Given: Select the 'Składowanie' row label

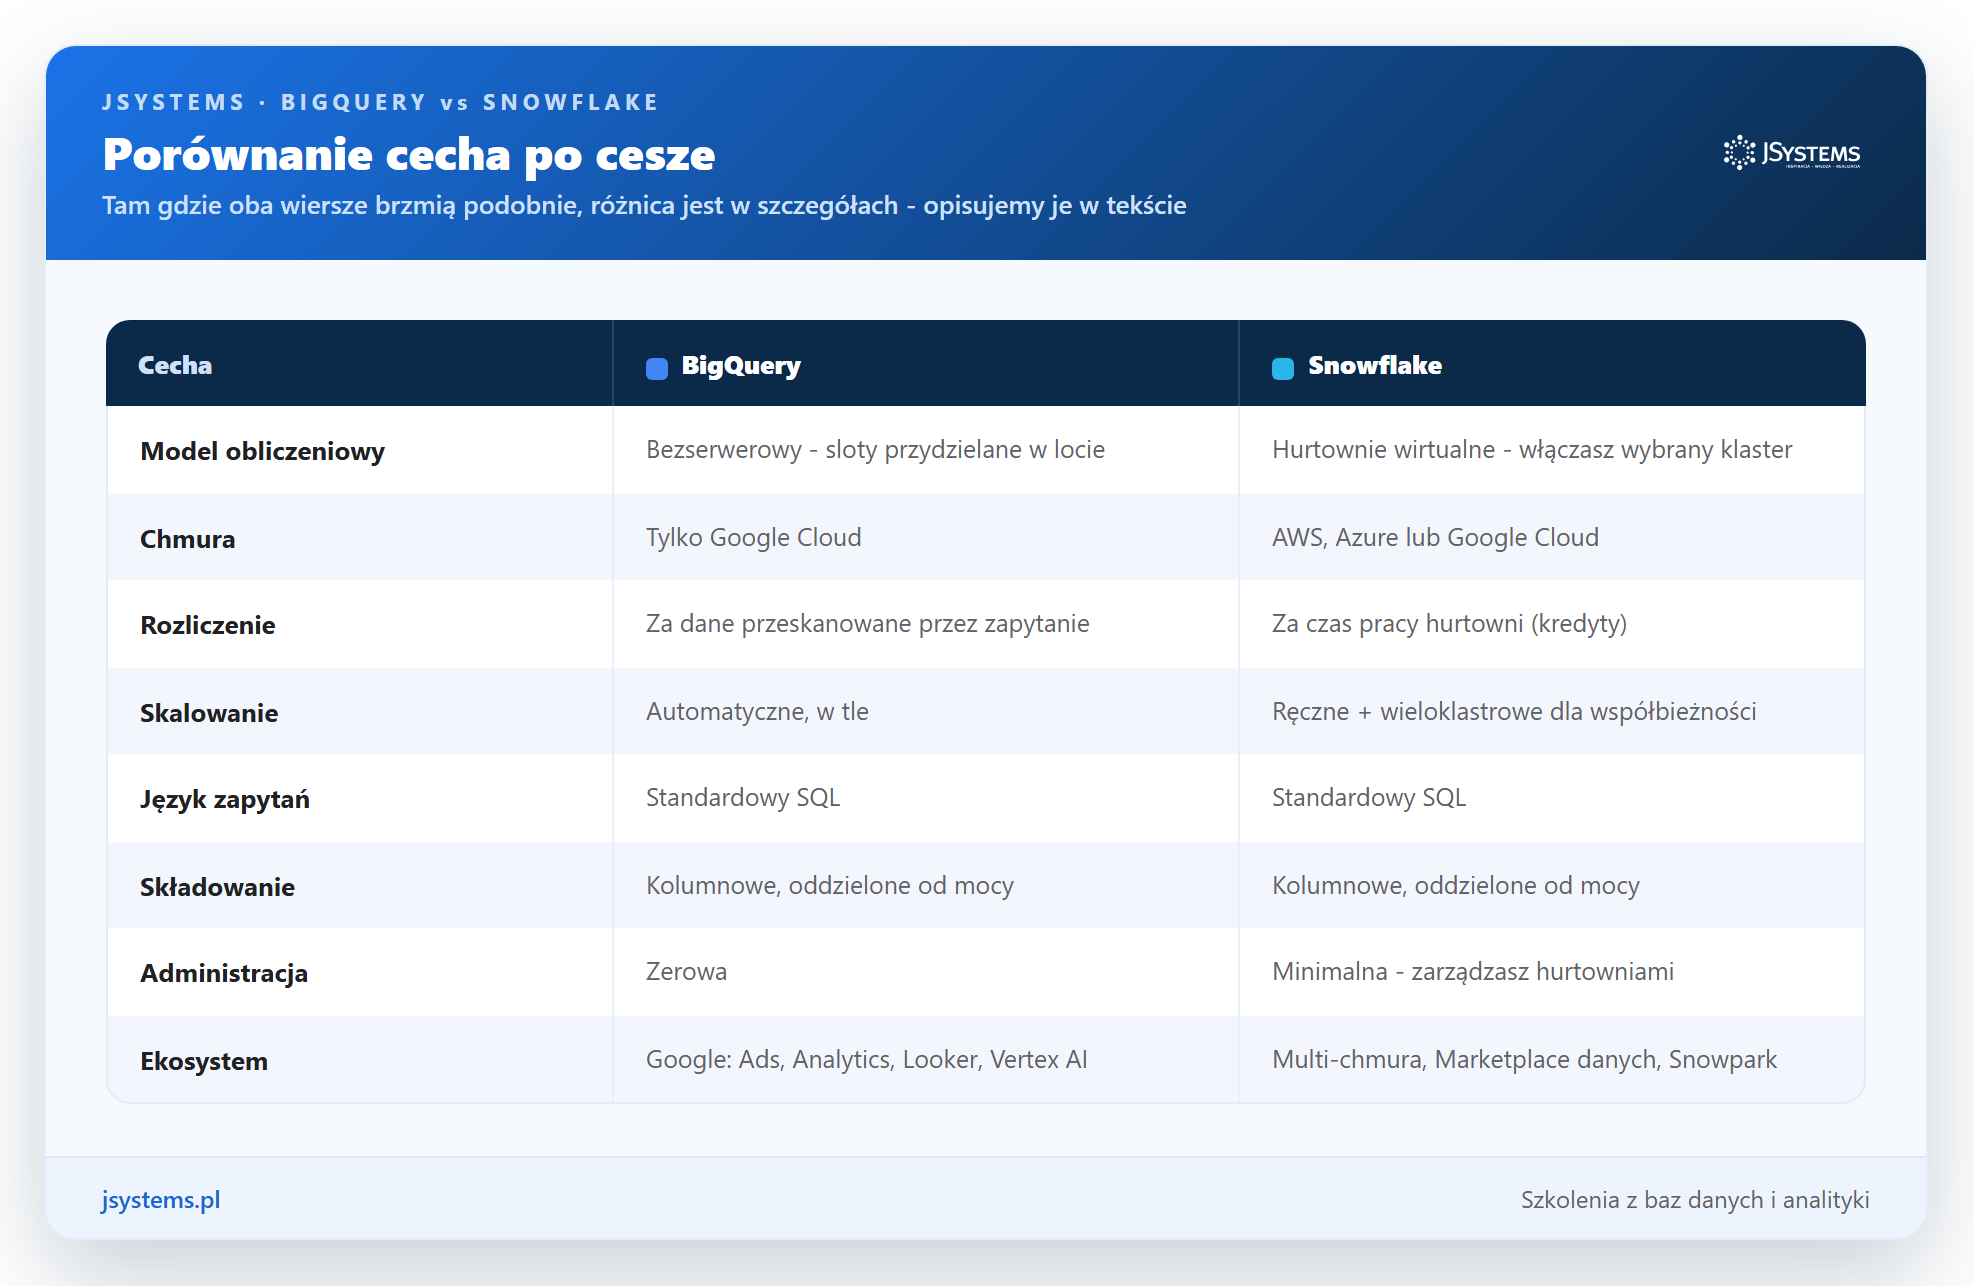Looking at the screenshot, I should tap(217, 887).
